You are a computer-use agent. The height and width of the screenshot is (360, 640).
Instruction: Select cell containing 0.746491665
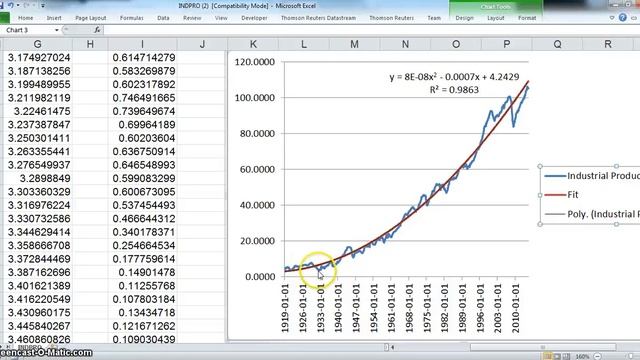click(x=143, y=98)
